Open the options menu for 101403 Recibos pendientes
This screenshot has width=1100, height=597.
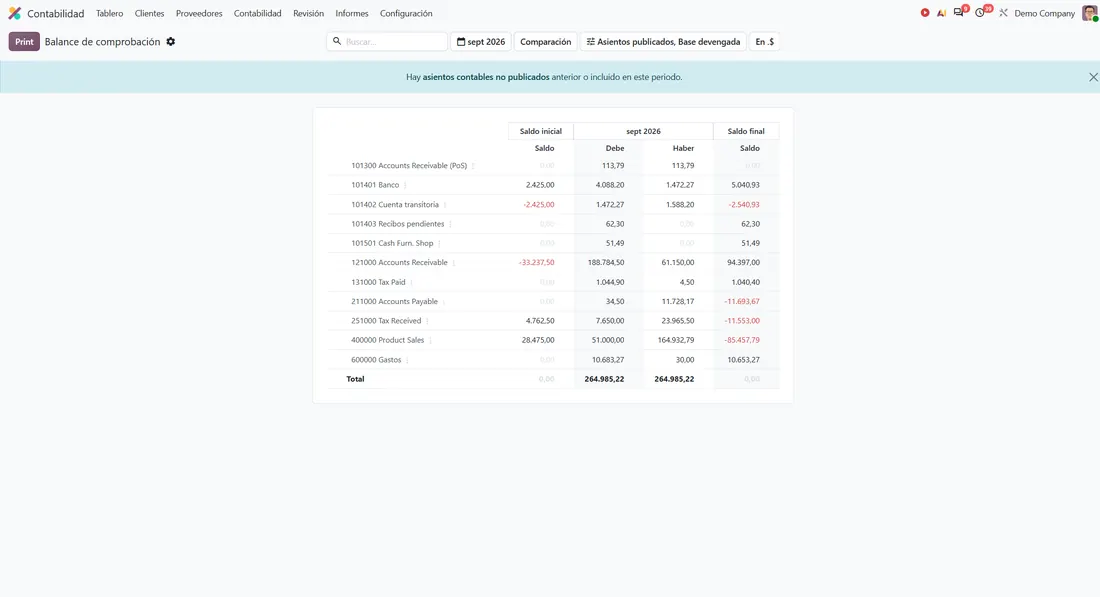pos(450,224)
